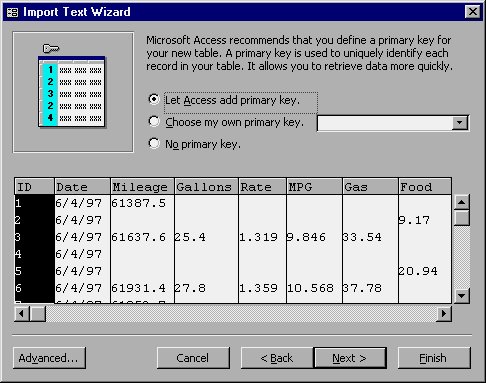Click the Import Text Wizard title bar icon

coord(12,12)
